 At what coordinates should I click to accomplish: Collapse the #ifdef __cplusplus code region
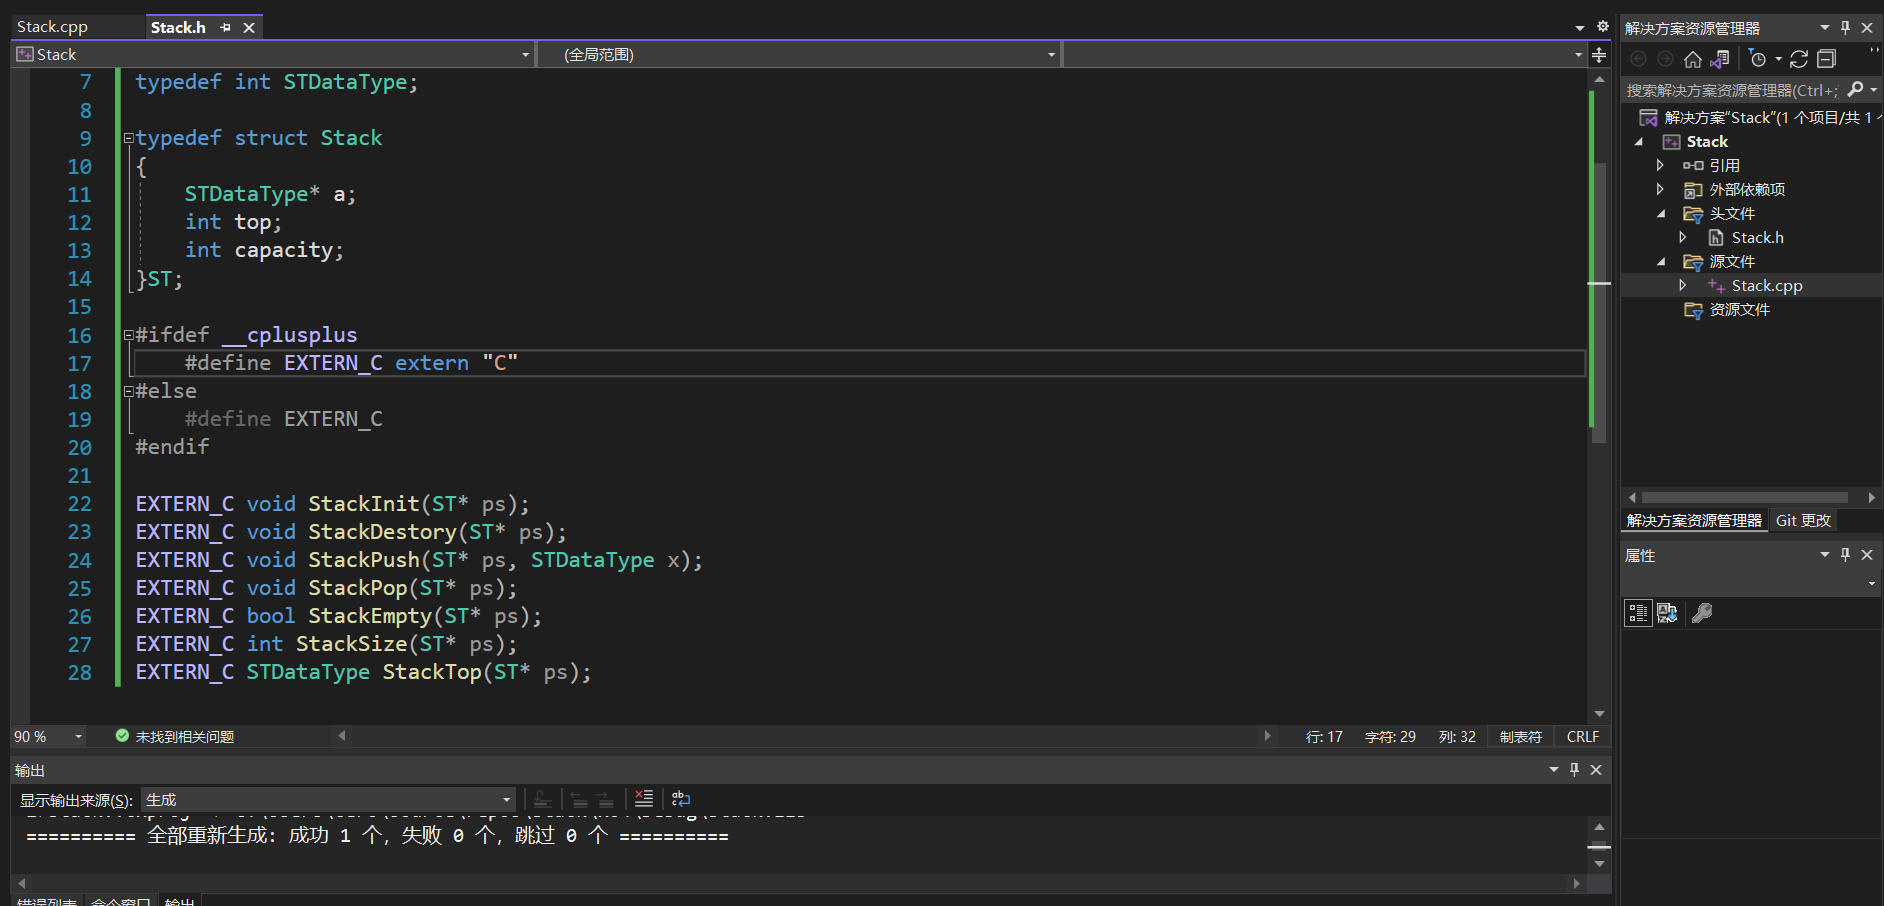pos(128,335)
